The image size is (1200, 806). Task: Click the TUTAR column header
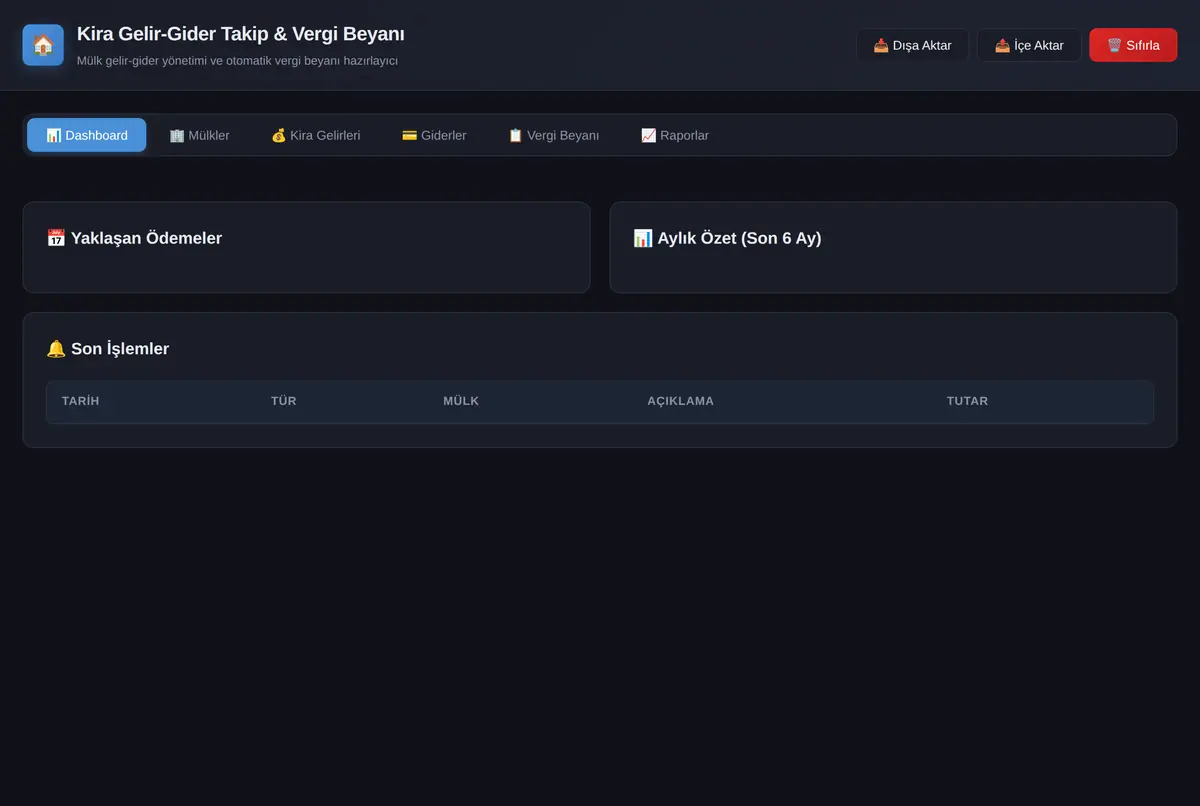click(967, 401)
